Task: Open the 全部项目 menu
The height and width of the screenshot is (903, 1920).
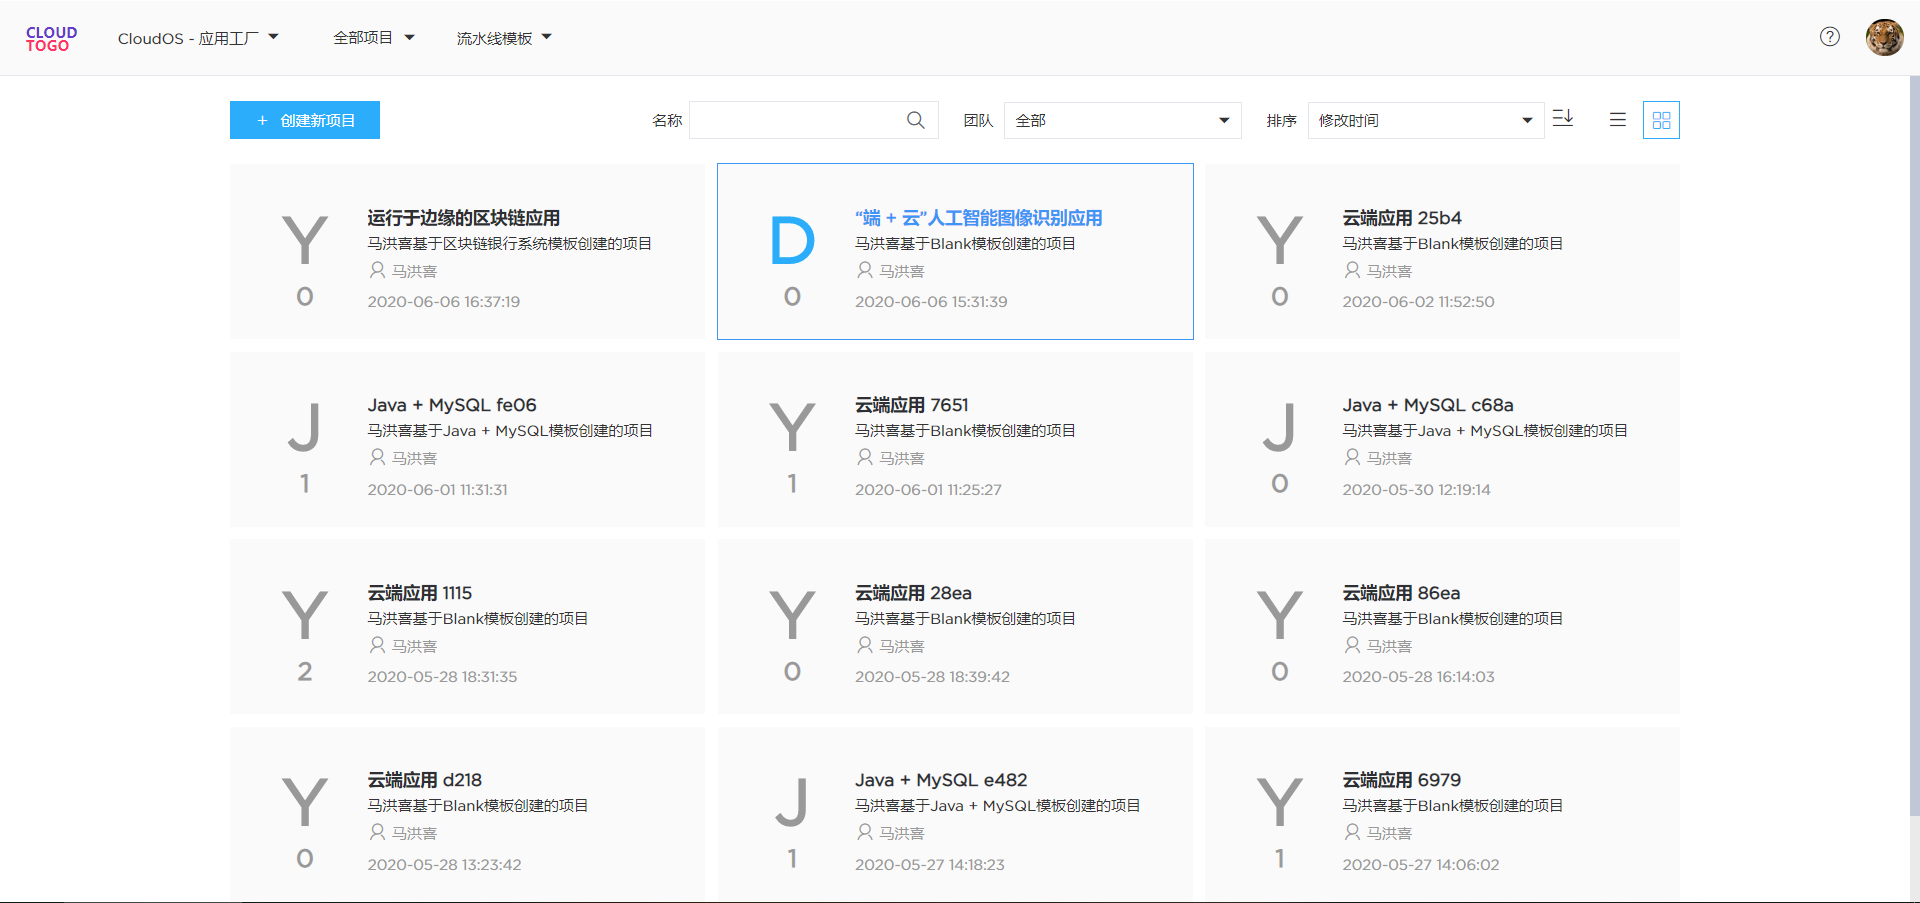Action: [x=373, y=38]
